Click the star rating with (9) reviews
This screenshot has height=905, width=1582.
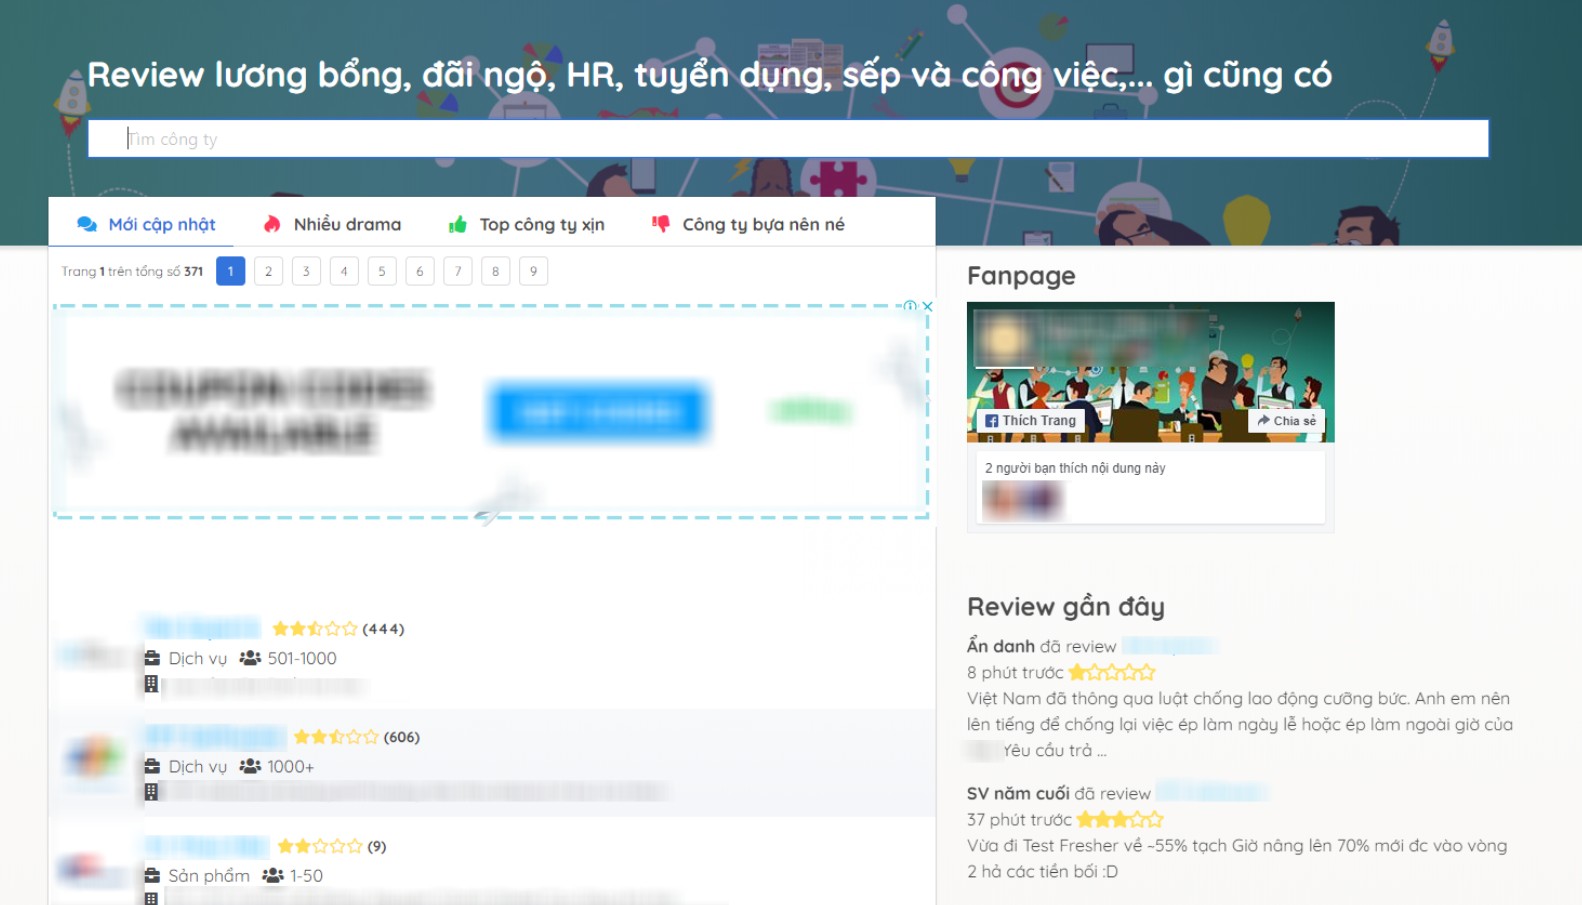tap(320, 846)
